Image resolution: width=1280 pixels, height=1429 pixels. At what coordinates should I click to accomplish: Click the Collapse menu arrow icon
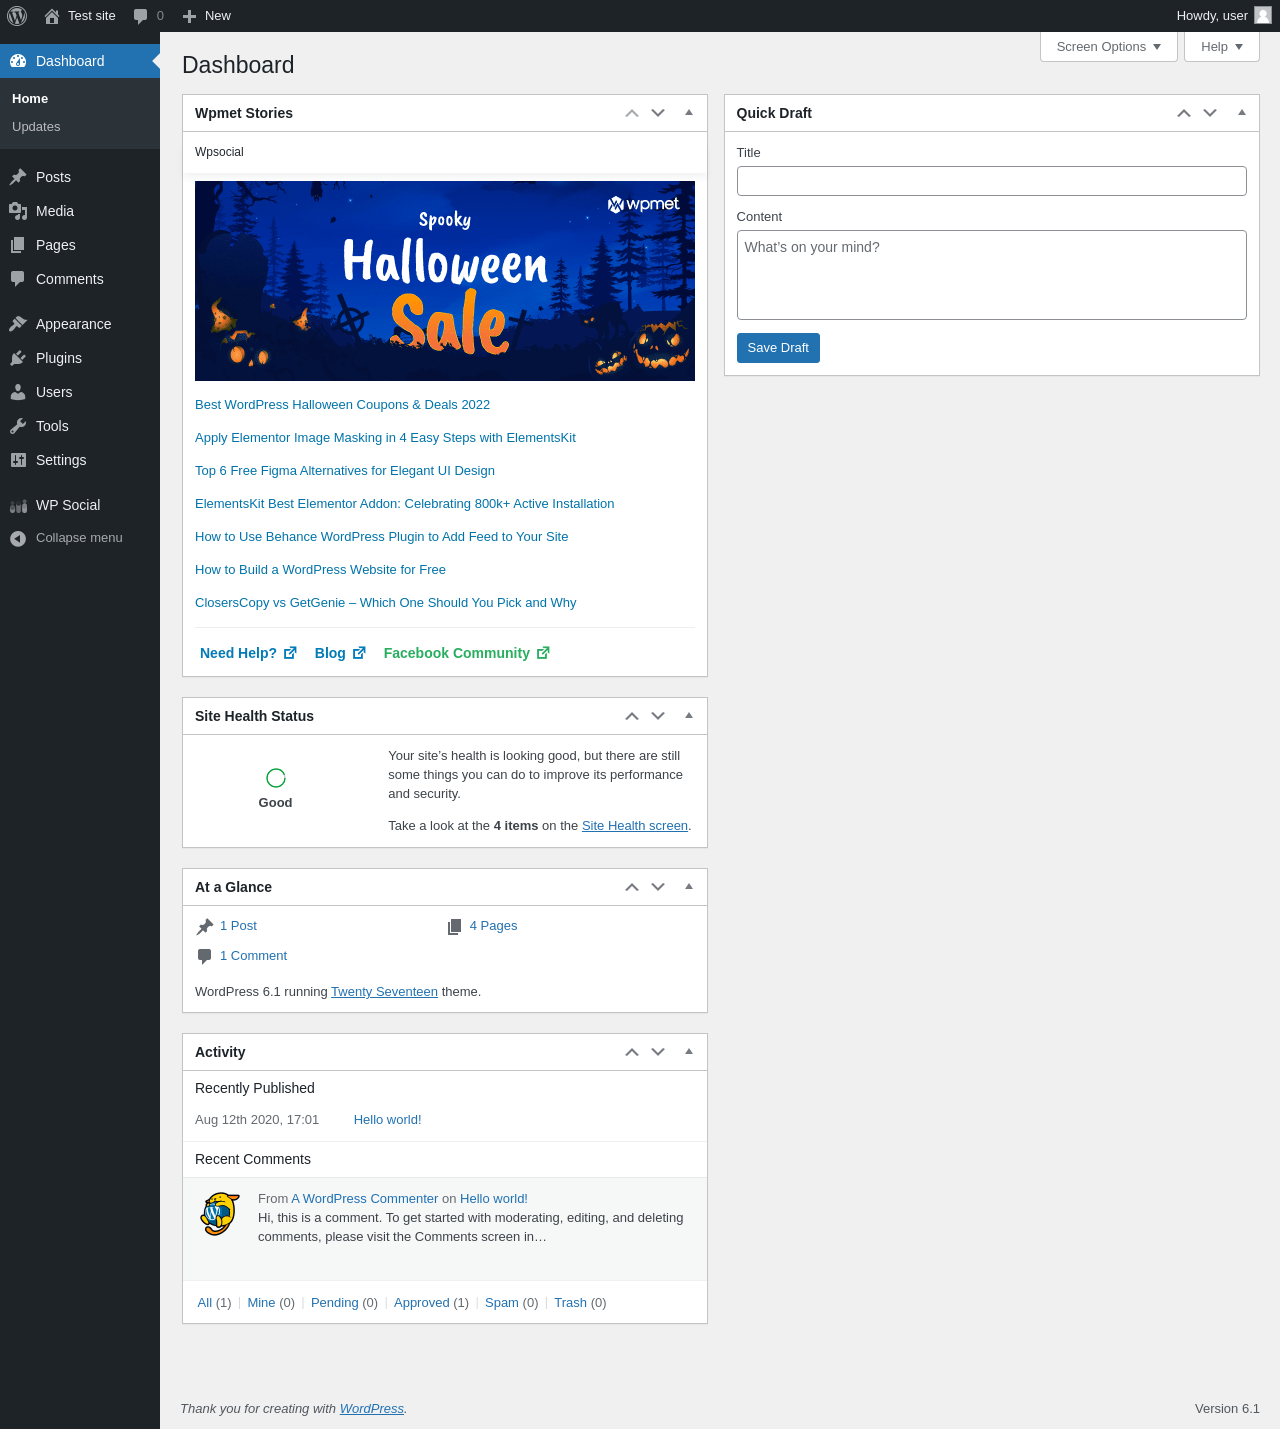click(18, 538)
